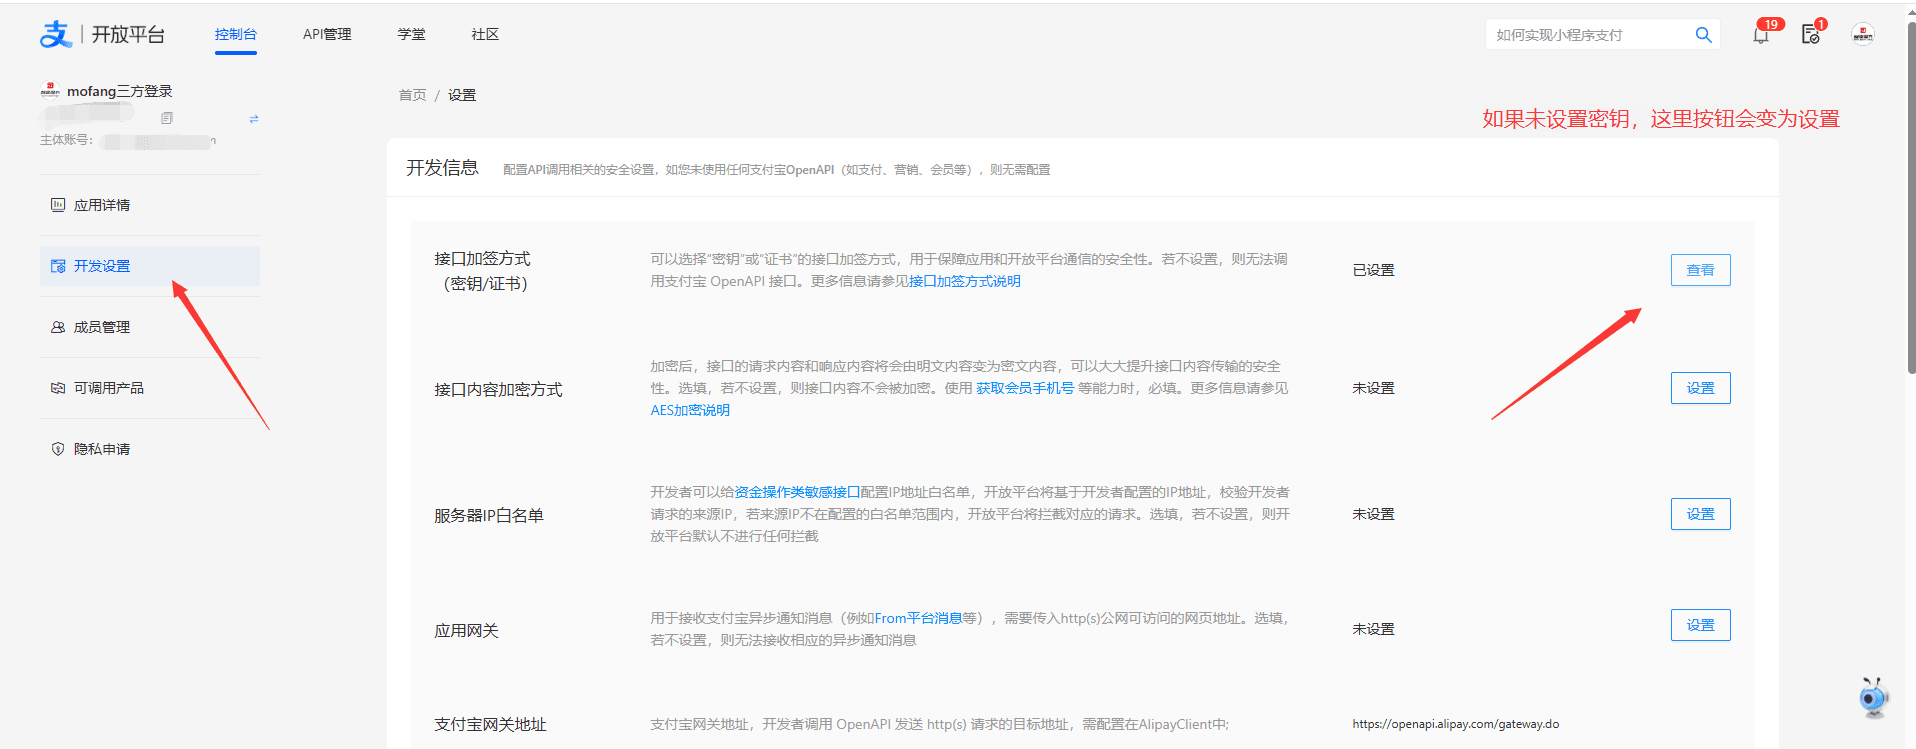Open From平台消息 link

tap(918, 618)
